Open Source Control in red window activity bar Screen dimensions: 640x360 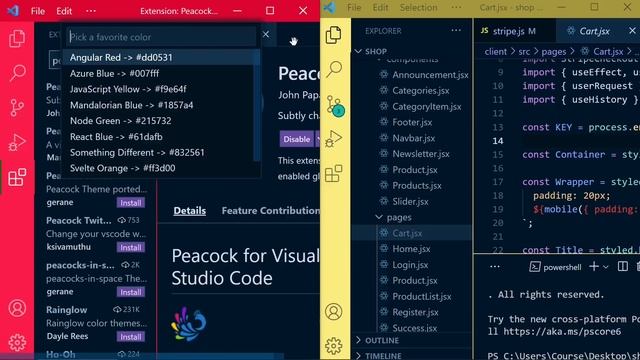click(x=17, y=108)
